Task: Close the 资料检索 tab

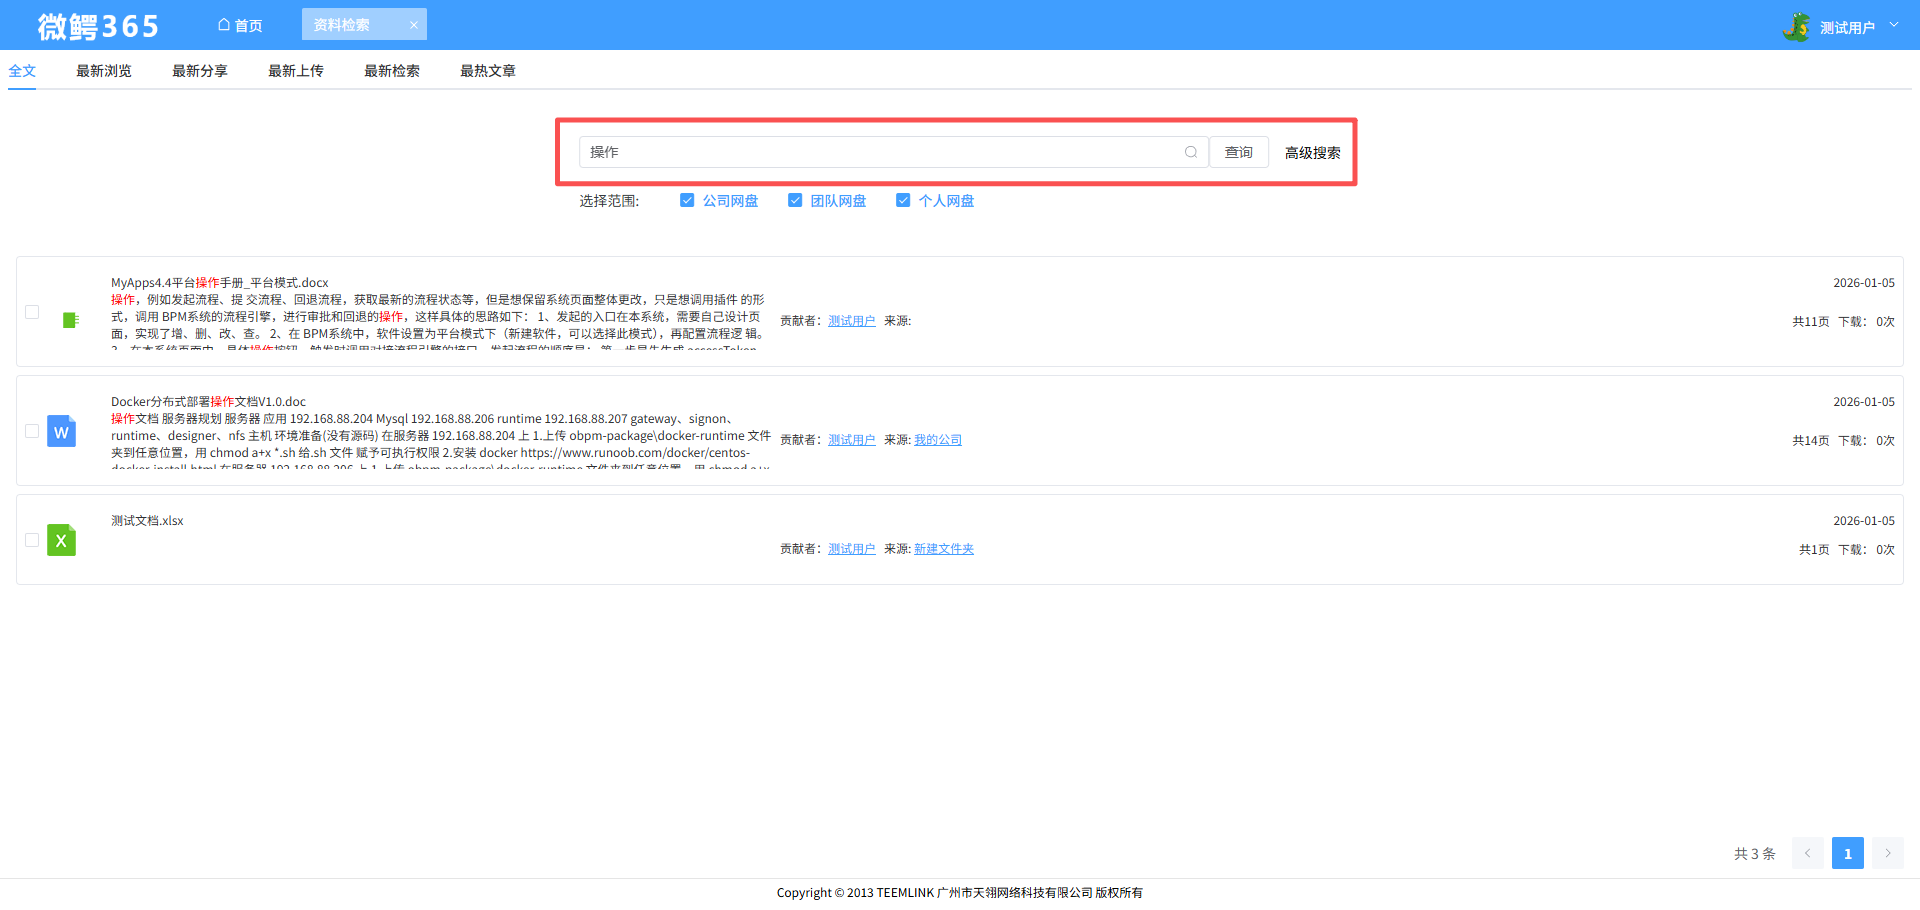Action: pyautogui.click(x=414, y=25)
